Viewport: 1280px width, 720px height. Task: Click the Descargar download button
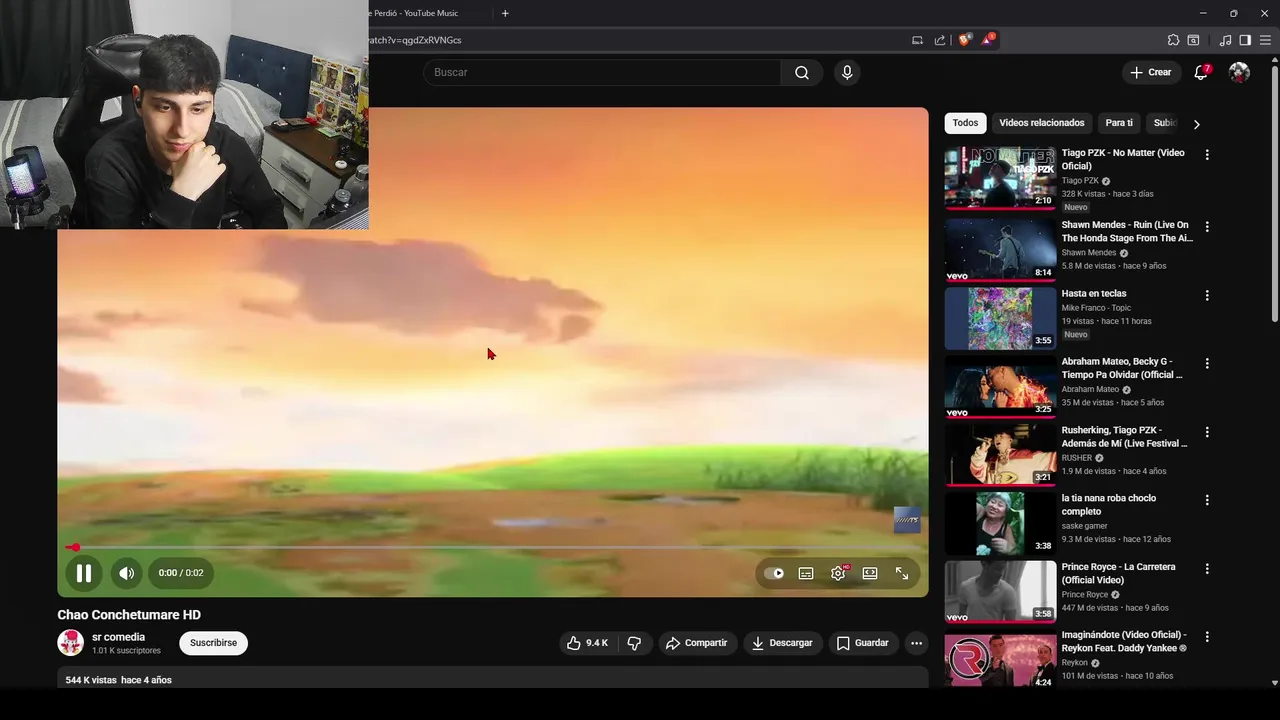point(782,643)
